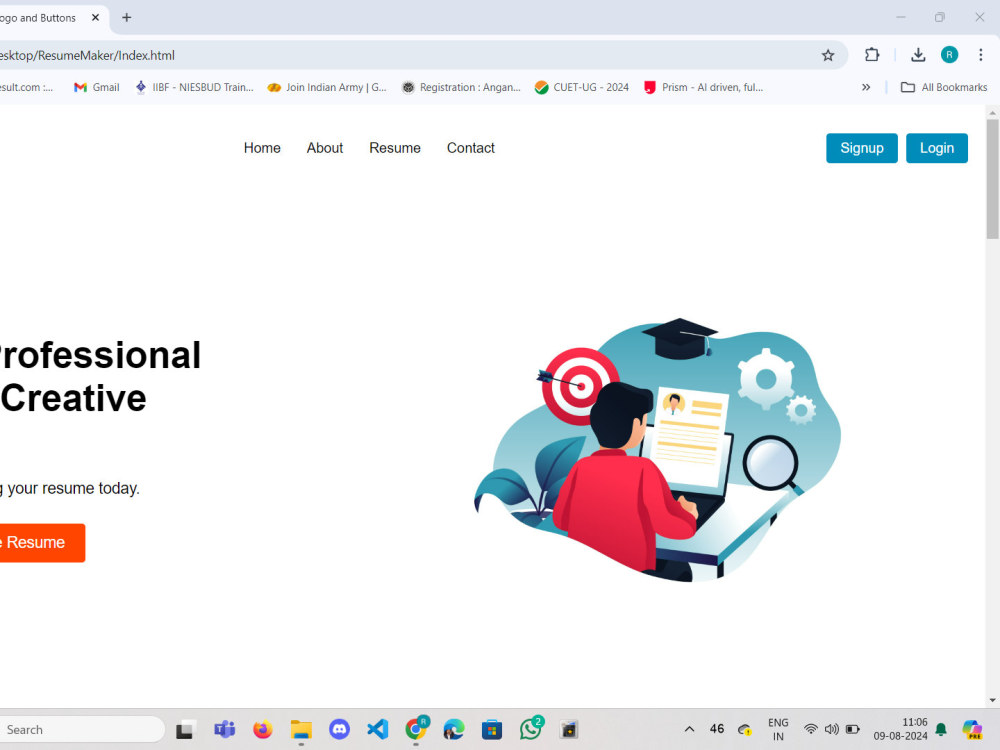Close the Logo and Buttons tab

(96, 18)
